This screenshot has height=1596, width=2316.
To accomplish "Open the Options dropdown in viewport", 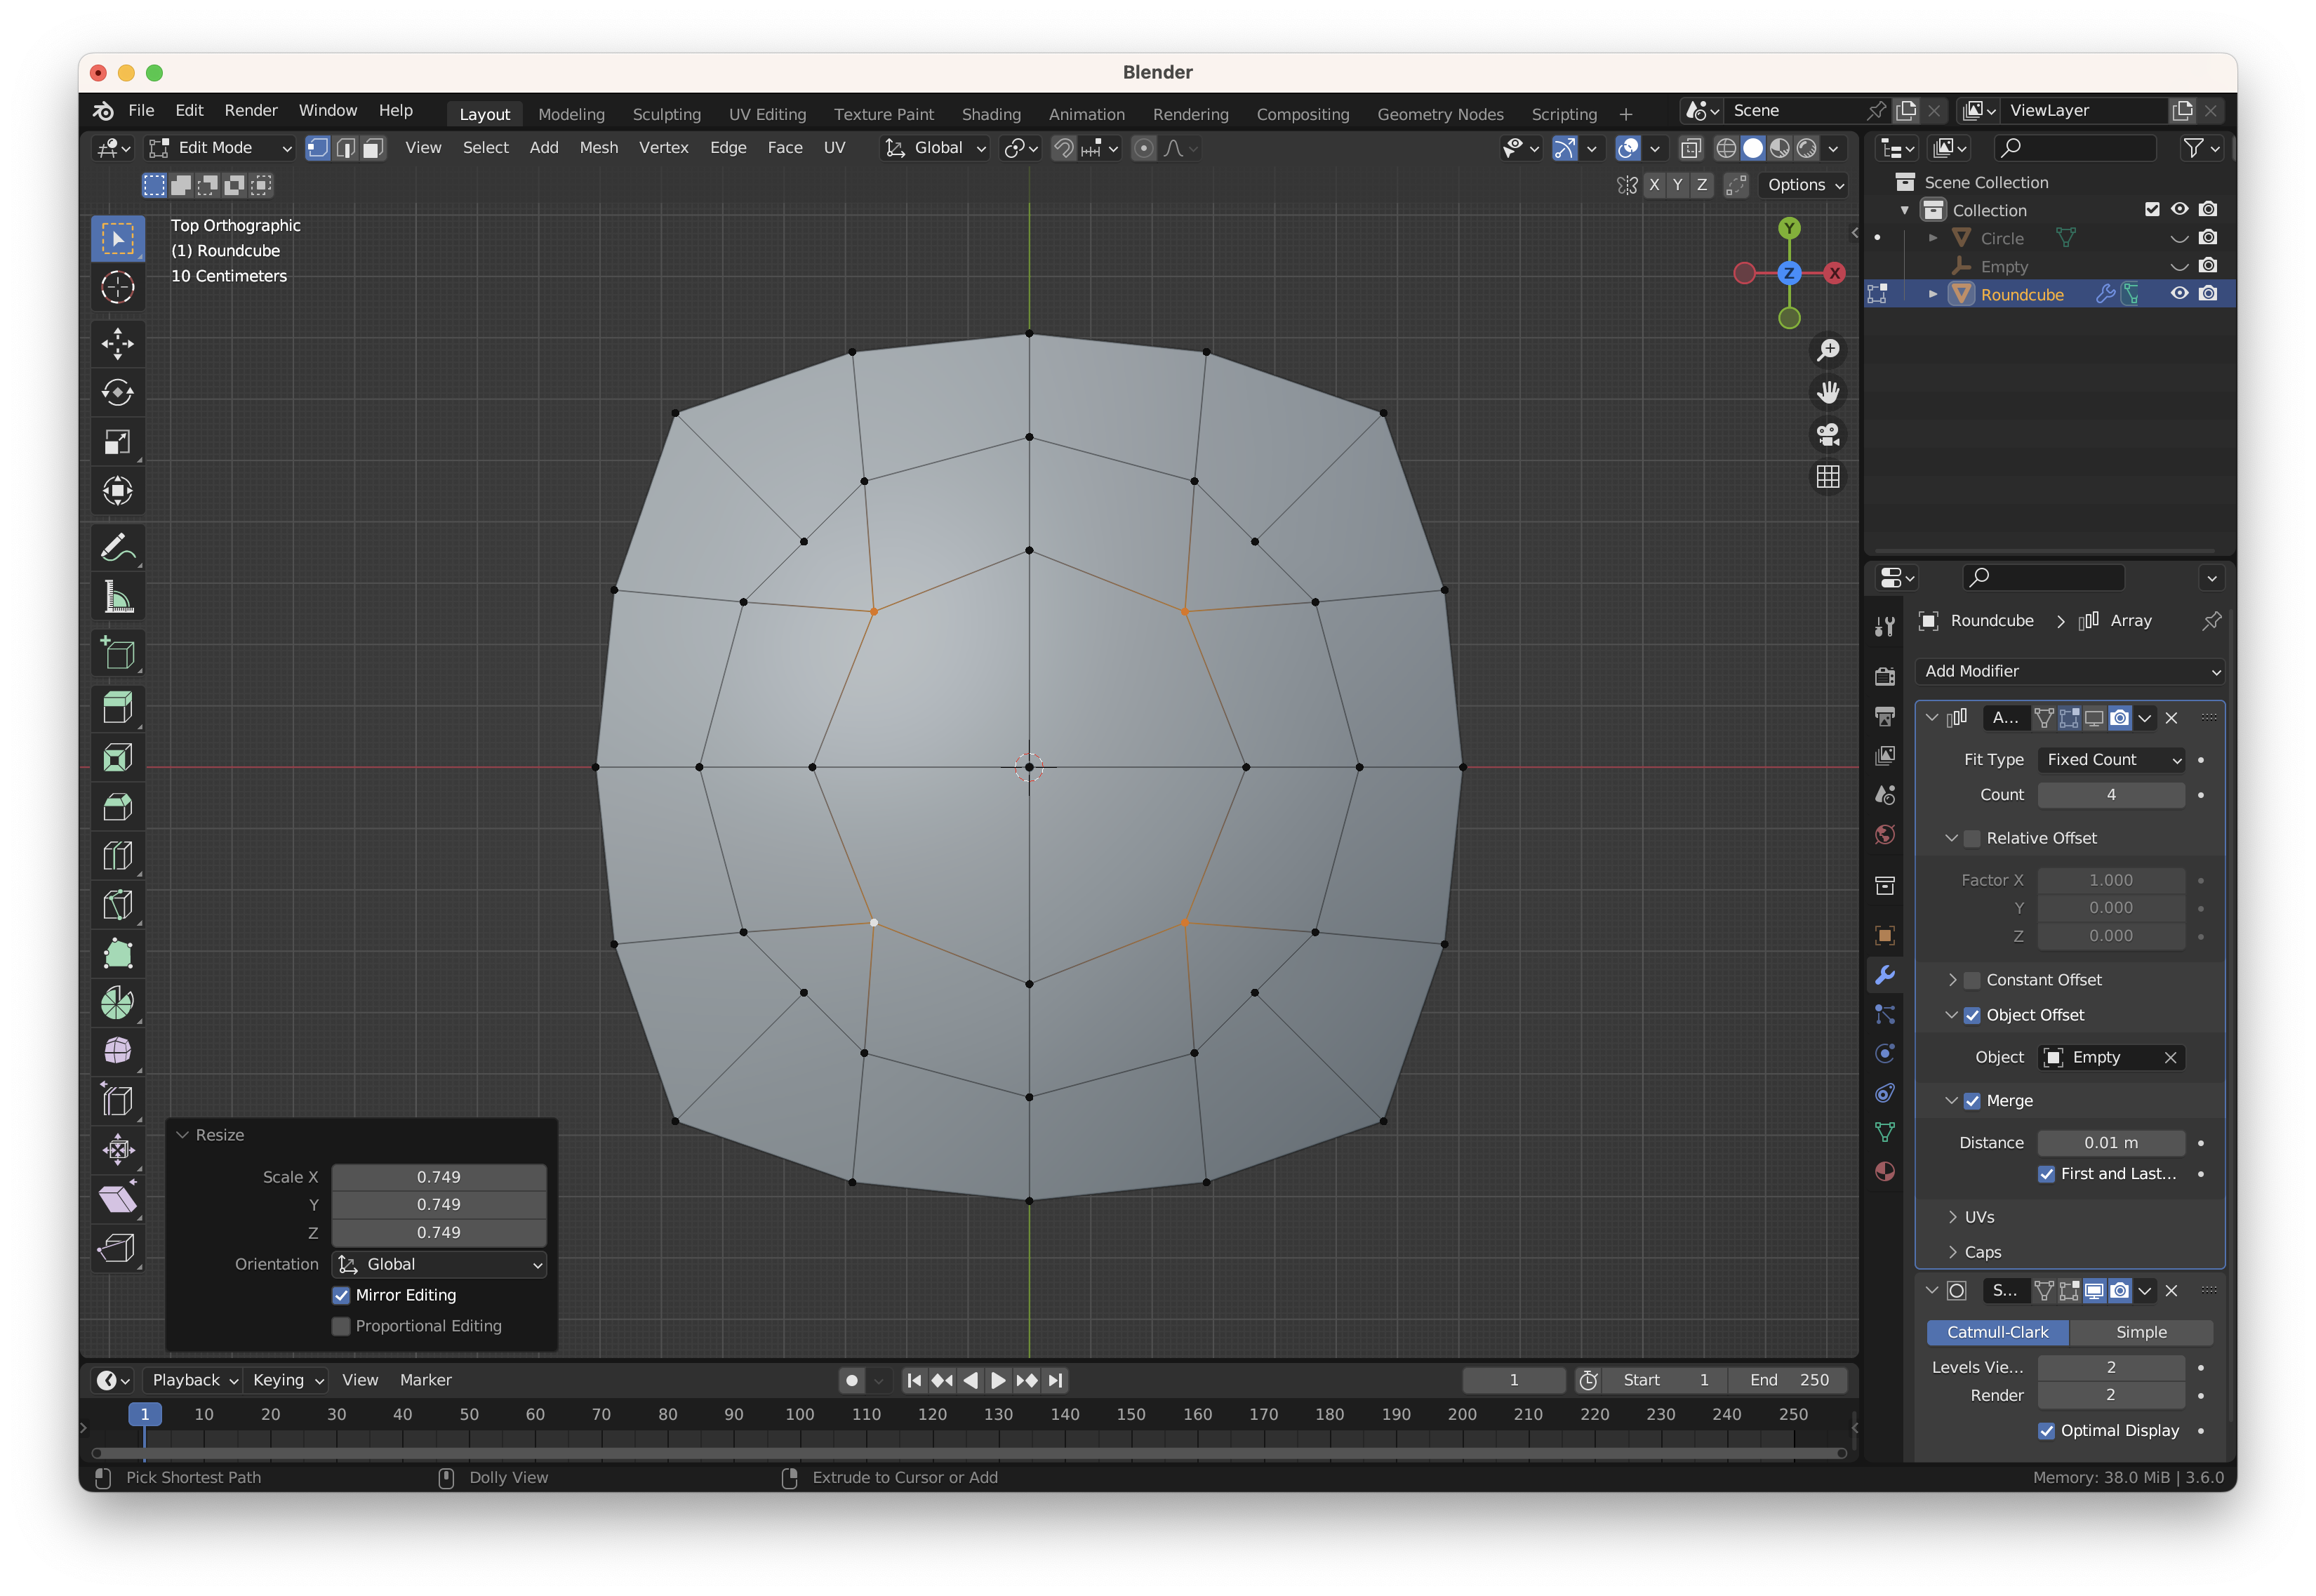I will (1805, 185).
